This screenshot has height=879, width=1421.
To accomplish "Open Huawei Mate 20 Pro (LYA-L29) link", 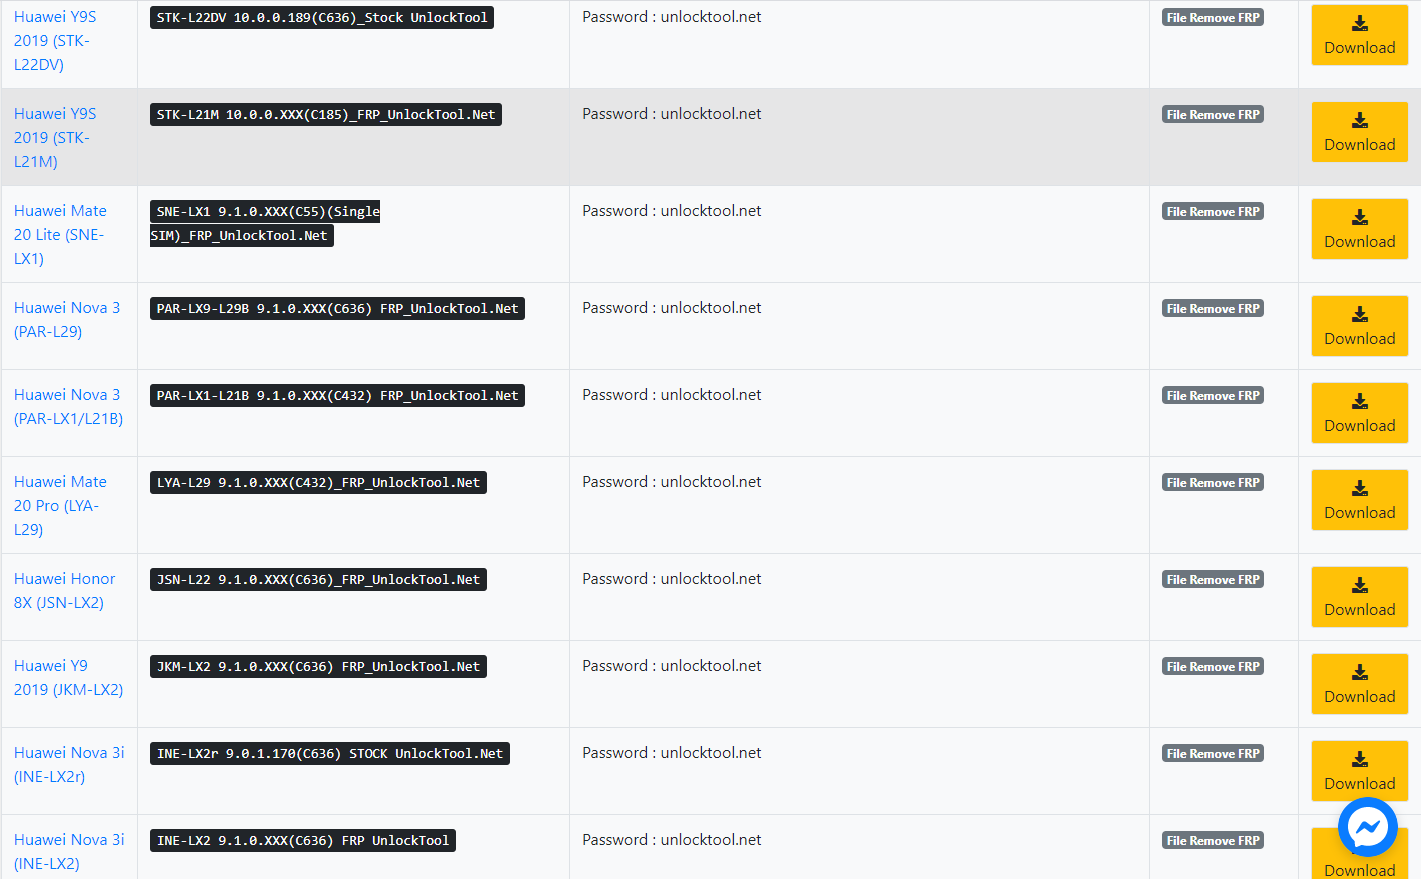I will tap(60, 506).
